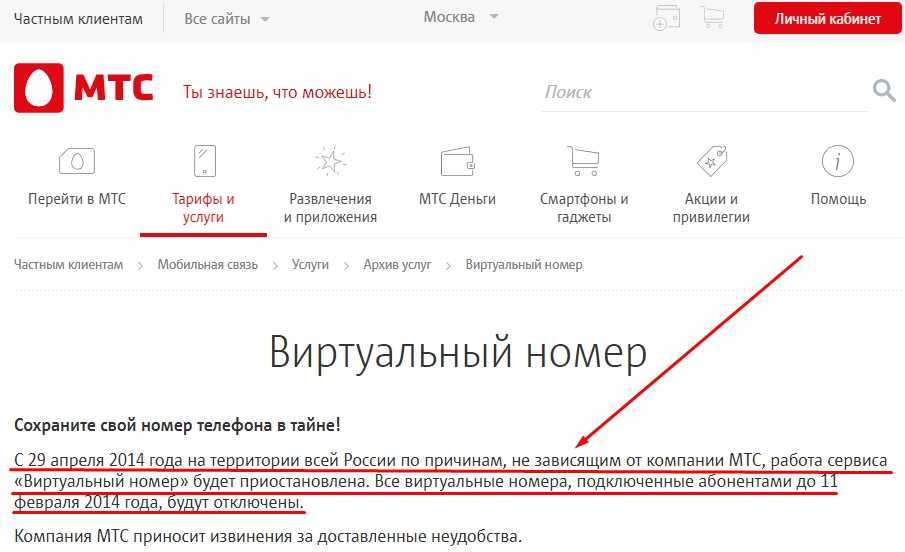Go to Частным клиентам breadcrumb link
Viewport: 905px width, 552px height.
click(x=68, y=264)
